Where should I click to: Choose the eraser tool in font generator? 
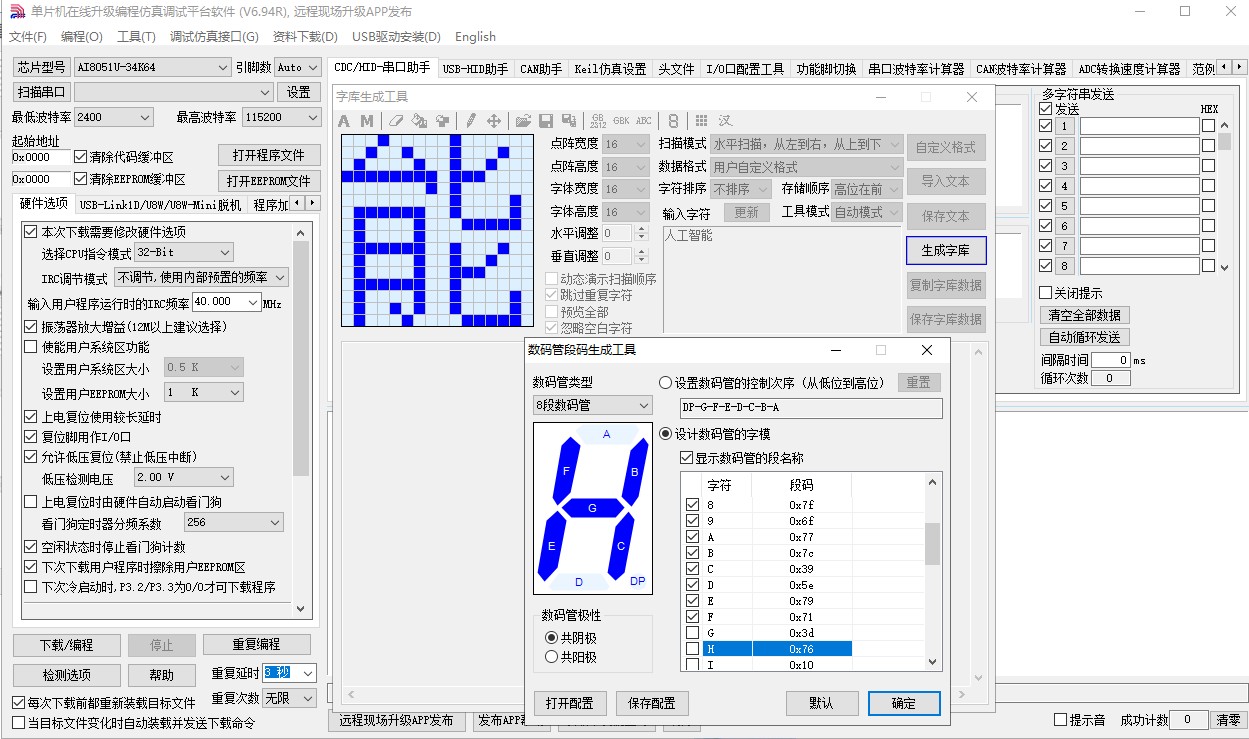click(x=396, y=121)
